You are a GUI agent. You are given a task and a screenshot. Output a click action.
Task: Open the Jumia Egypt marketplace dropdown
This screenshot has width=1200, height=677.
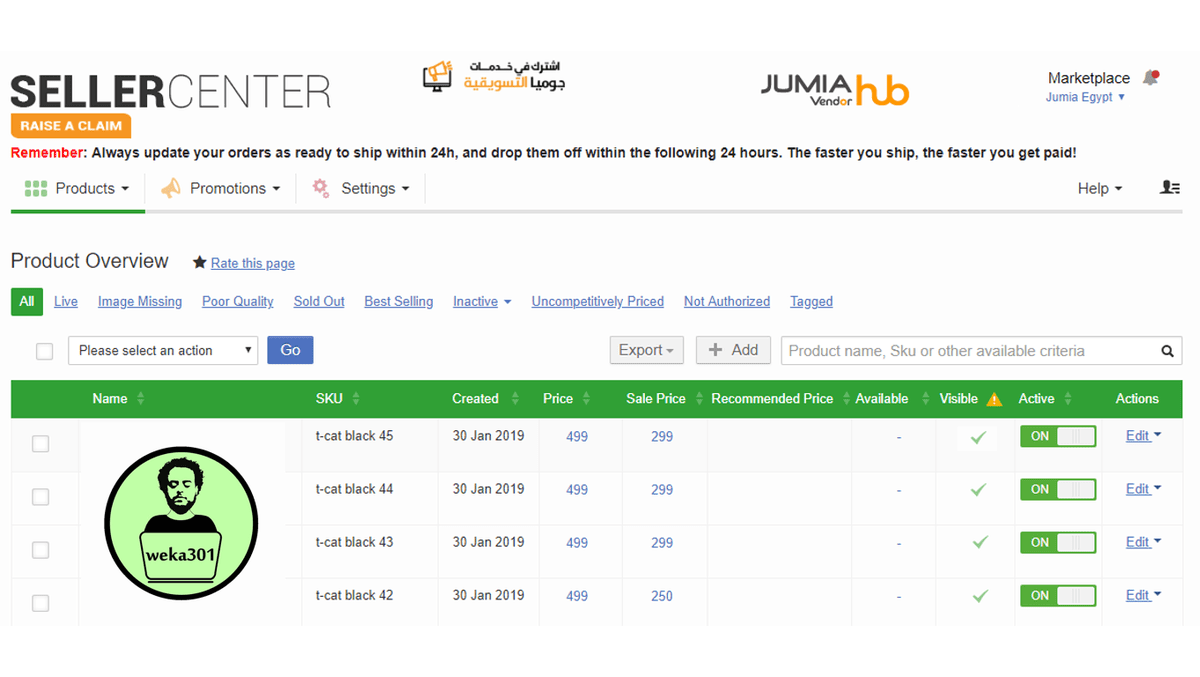click(1086, 97)
